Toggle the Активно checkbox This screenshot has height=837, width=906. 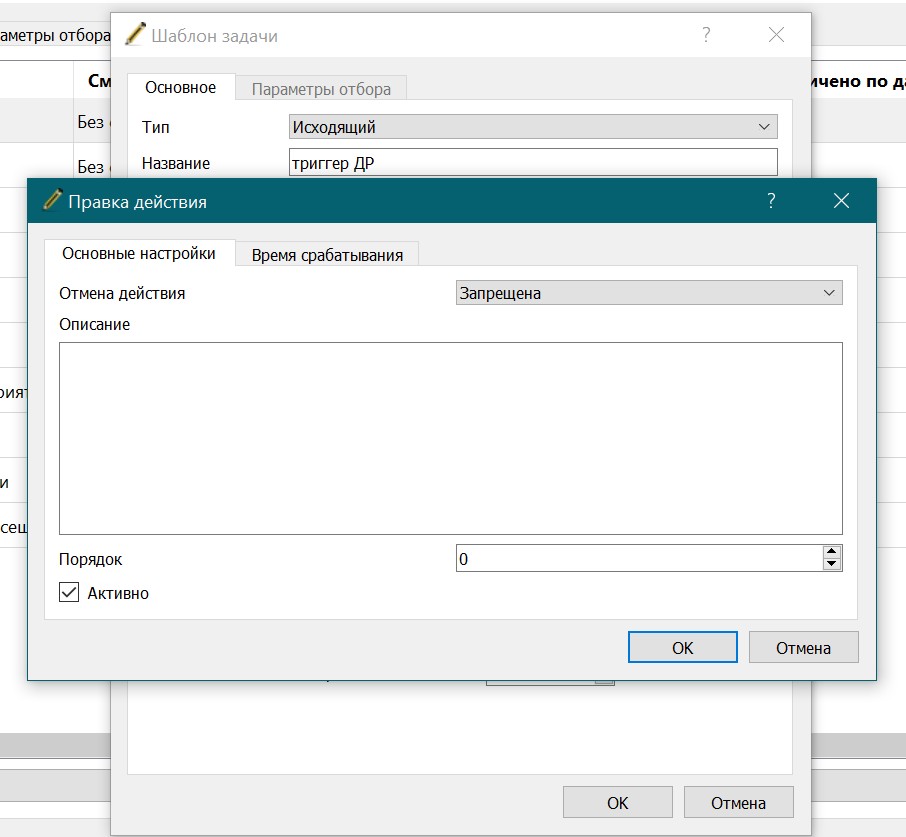pos(69,592)
